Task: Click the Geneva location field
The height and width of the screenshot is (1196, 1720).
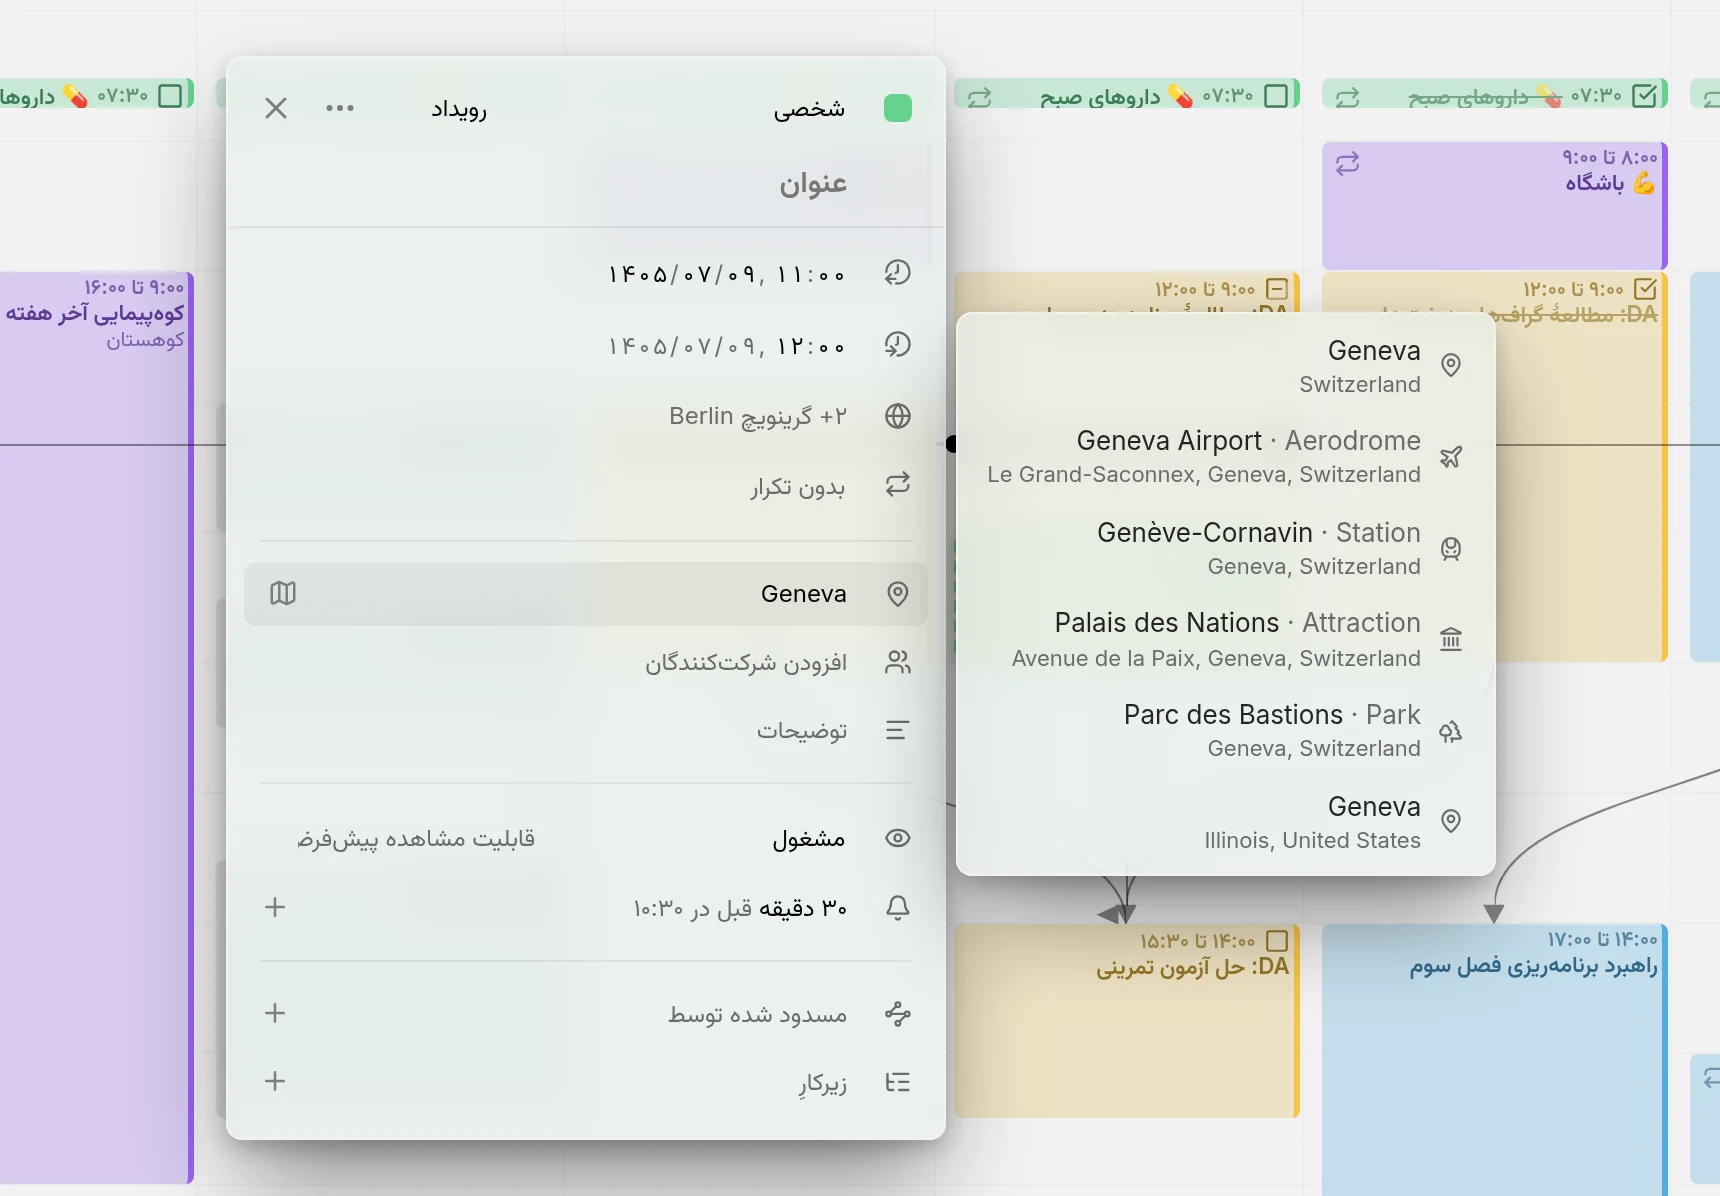Action: 585,594
